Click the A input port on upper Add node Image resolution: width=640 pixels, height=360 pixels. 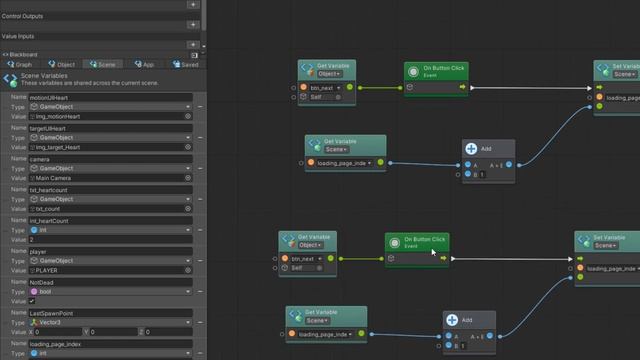[468, 164]
